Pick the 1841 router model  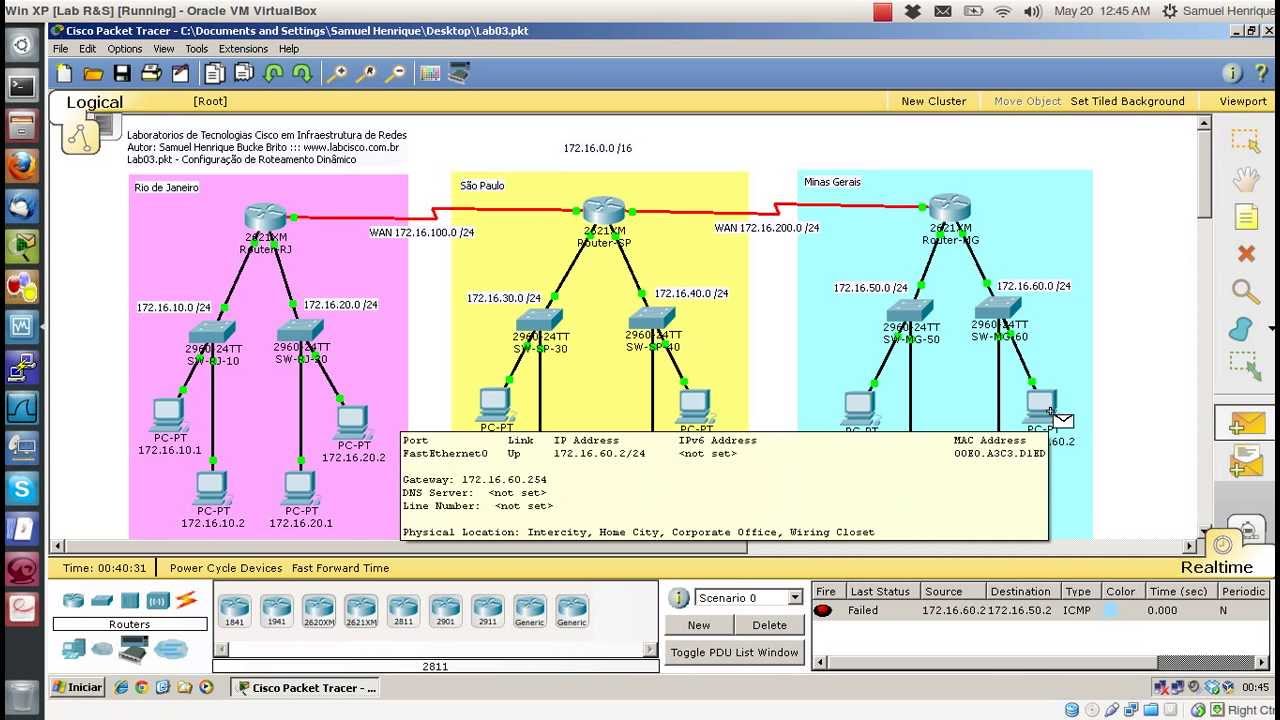coord(234,611)
